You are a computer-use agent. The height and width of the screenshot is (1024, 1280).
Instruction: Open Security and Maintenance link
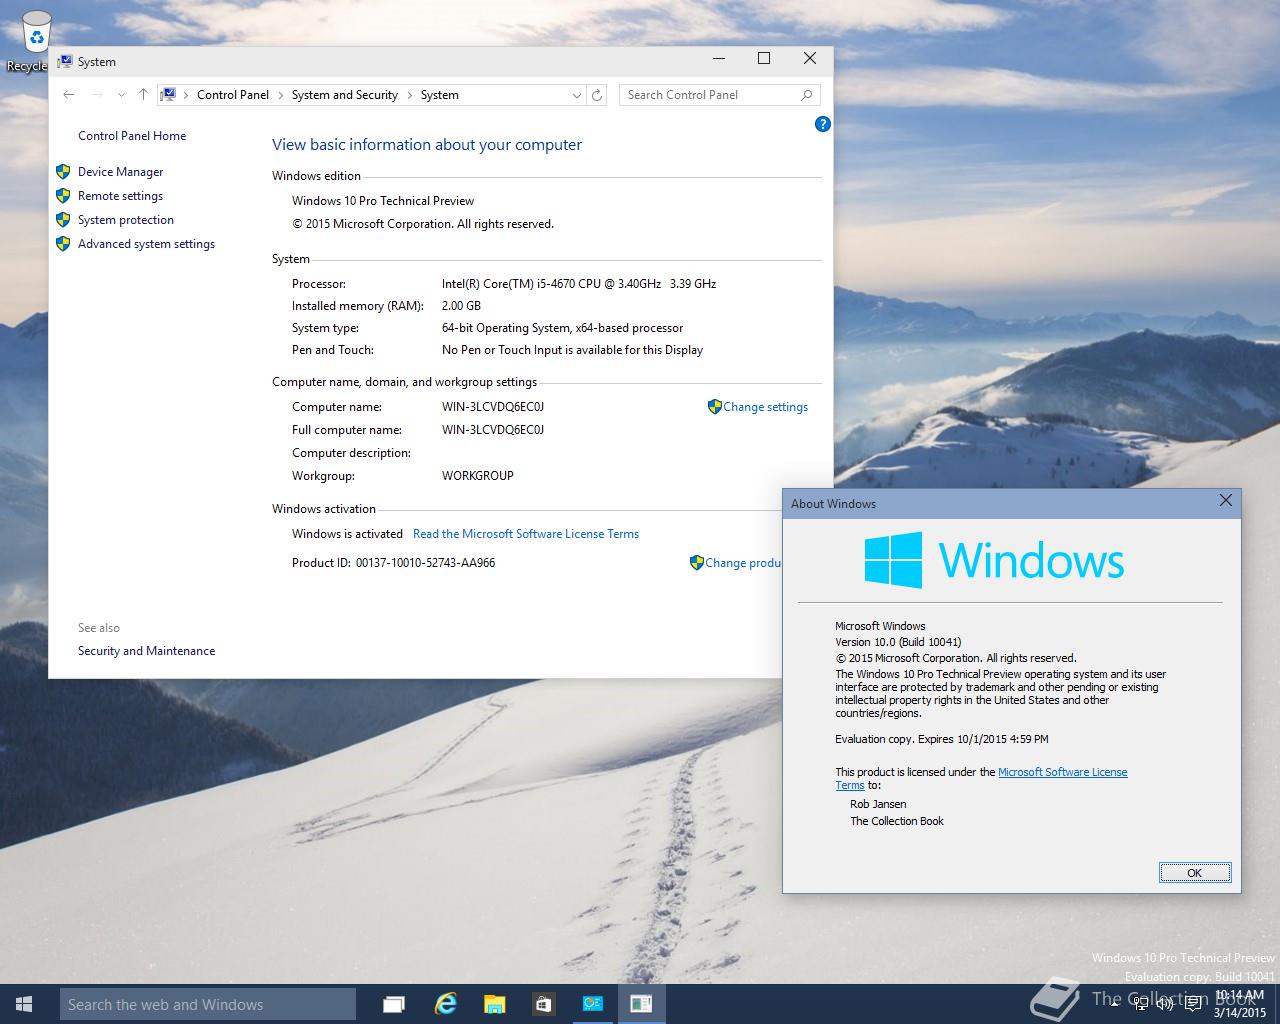point(146,651)
